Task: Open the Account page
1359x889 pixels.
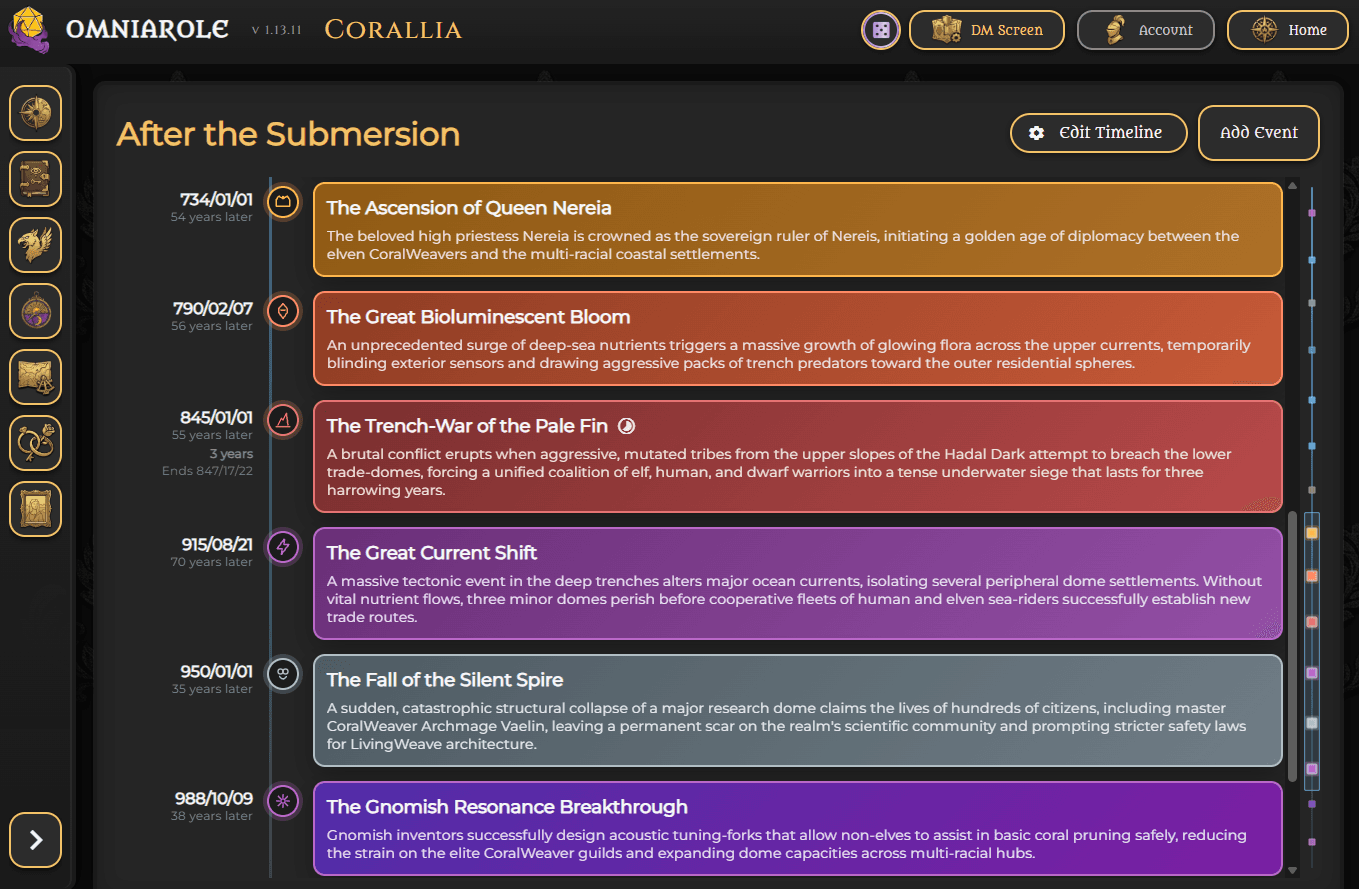Action: [1146, 30]
